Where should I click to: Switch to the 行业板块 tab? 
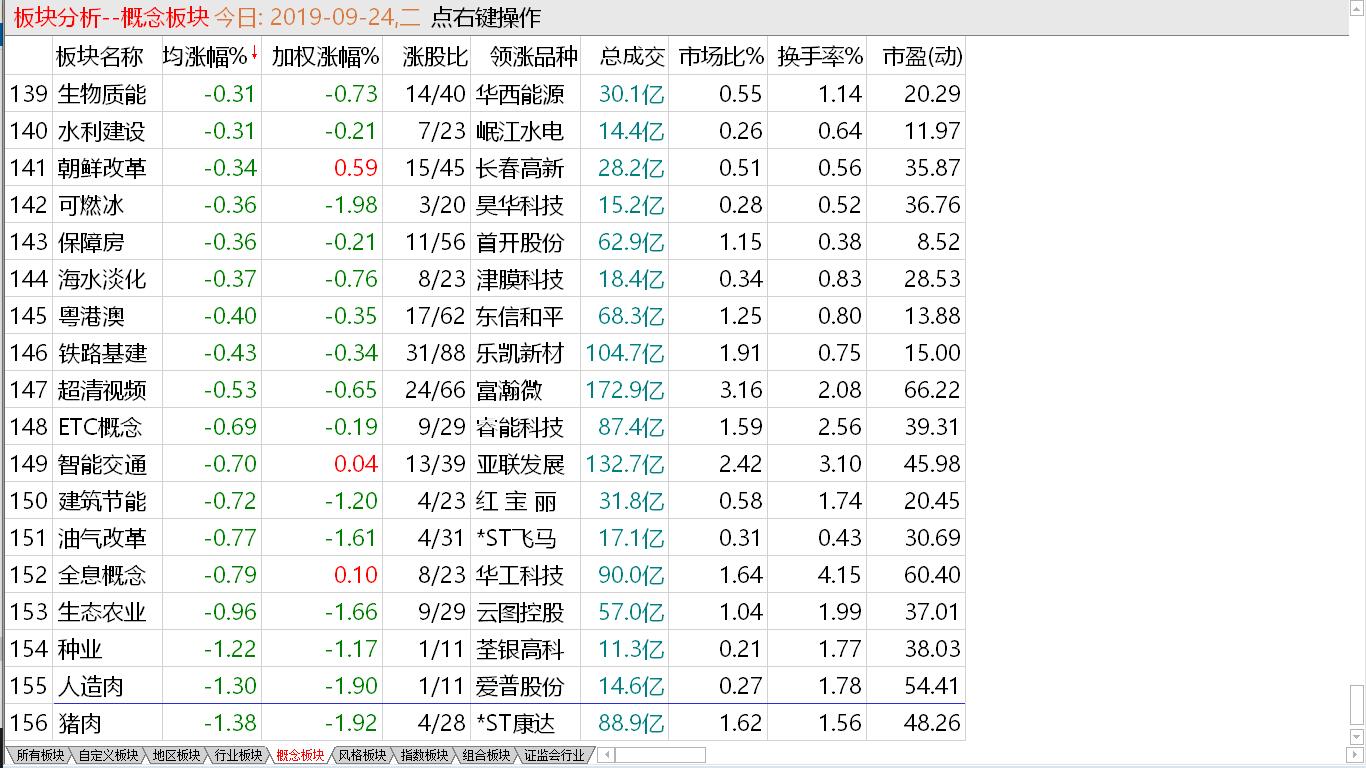tap(237, 756)
